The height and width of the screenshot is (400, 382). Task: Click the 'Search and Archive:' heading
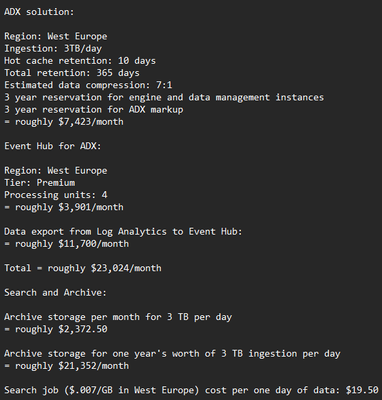click(55, 292)
